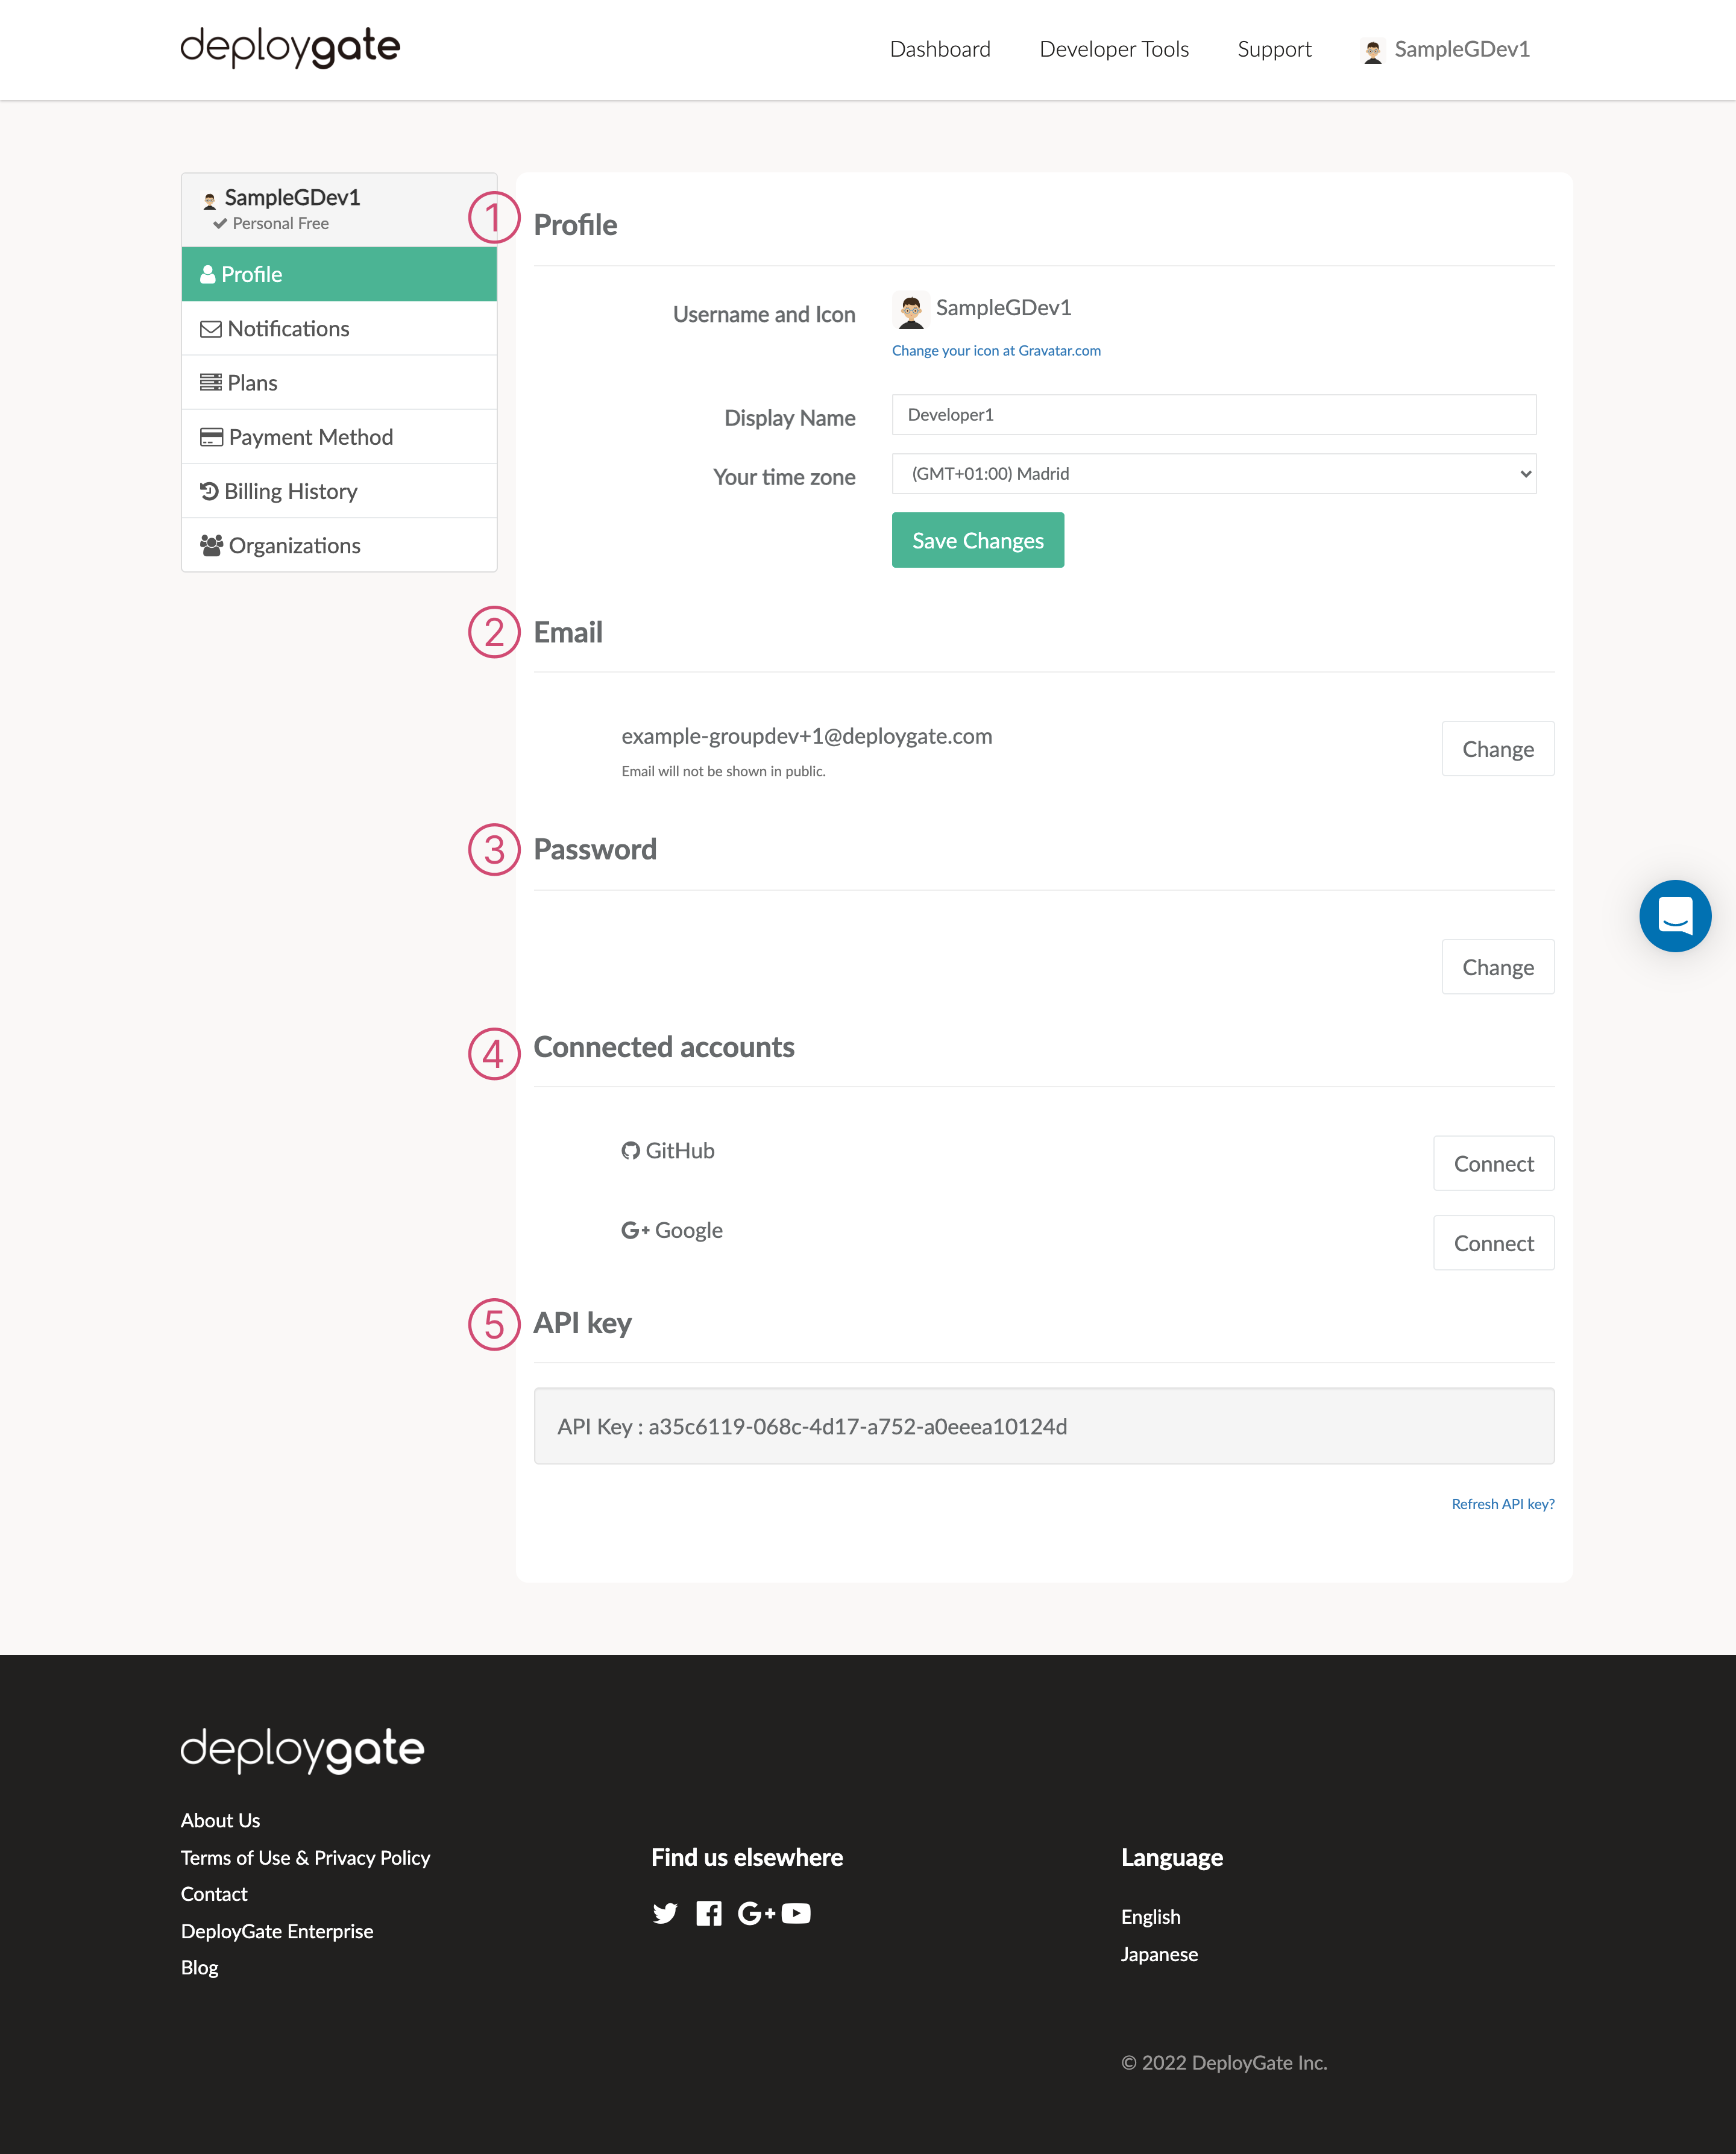
Task: Open Developer Tools from the top menu
Action: pos(1113,49)
